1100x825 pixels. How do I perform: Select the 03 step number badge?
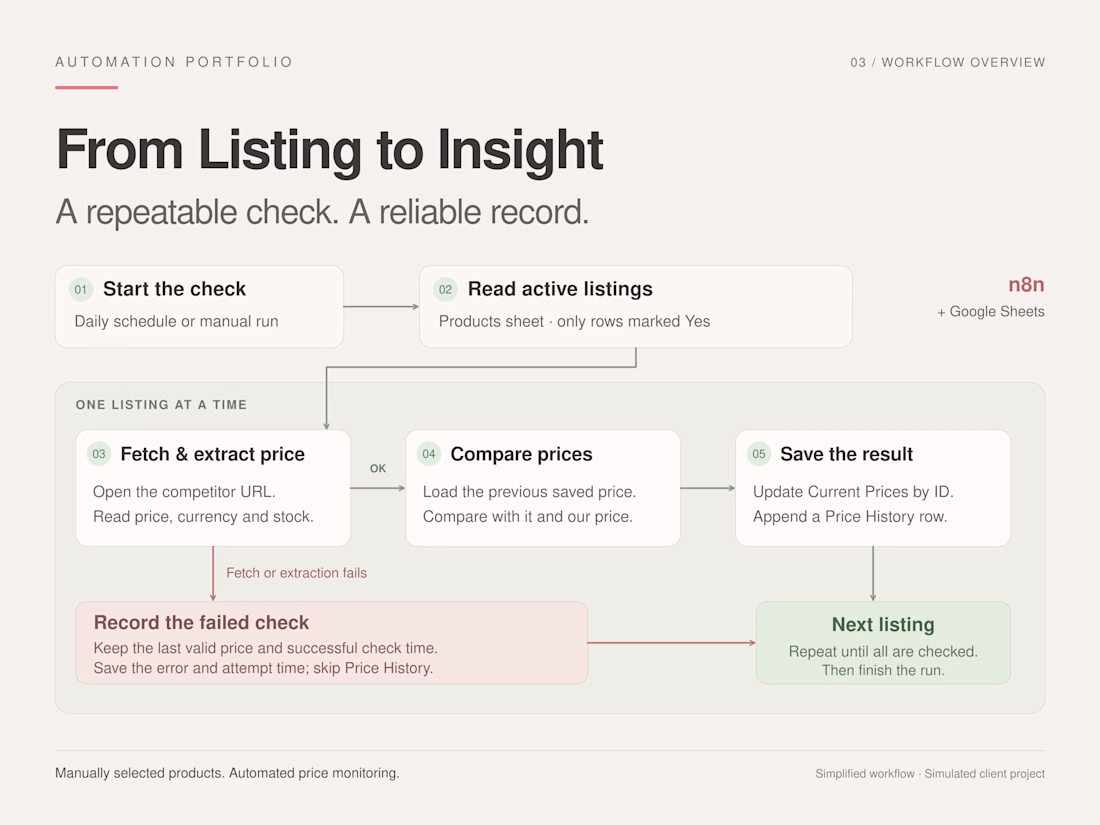(x=99, y=454)
